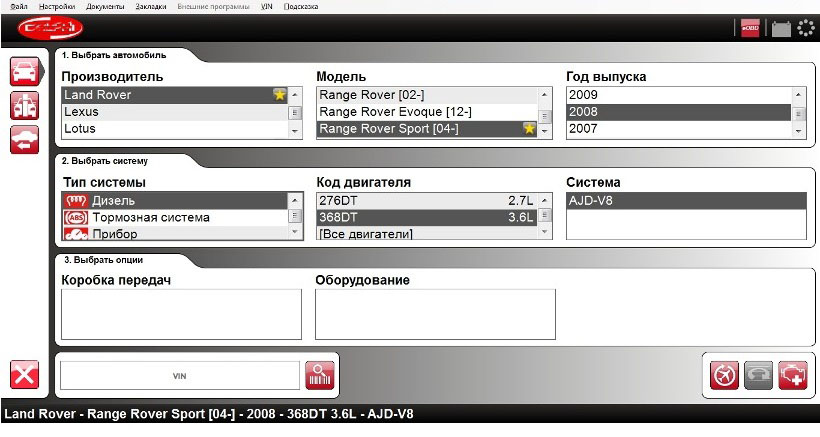Click the VIN barcode search icon
Image resolution: width=820 pixels, height=437 pixels.
(320, 375)
